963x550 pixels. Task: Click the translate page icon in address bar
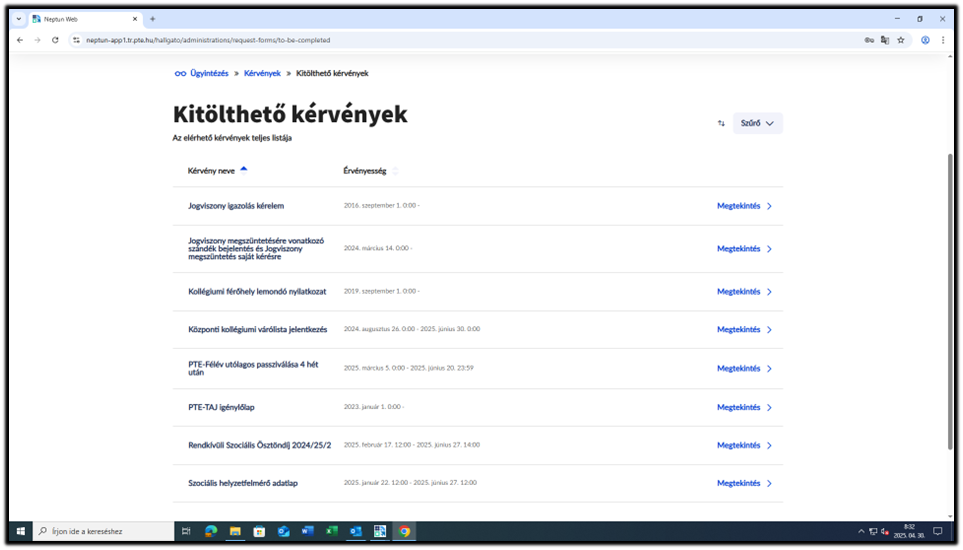(885, 40)
